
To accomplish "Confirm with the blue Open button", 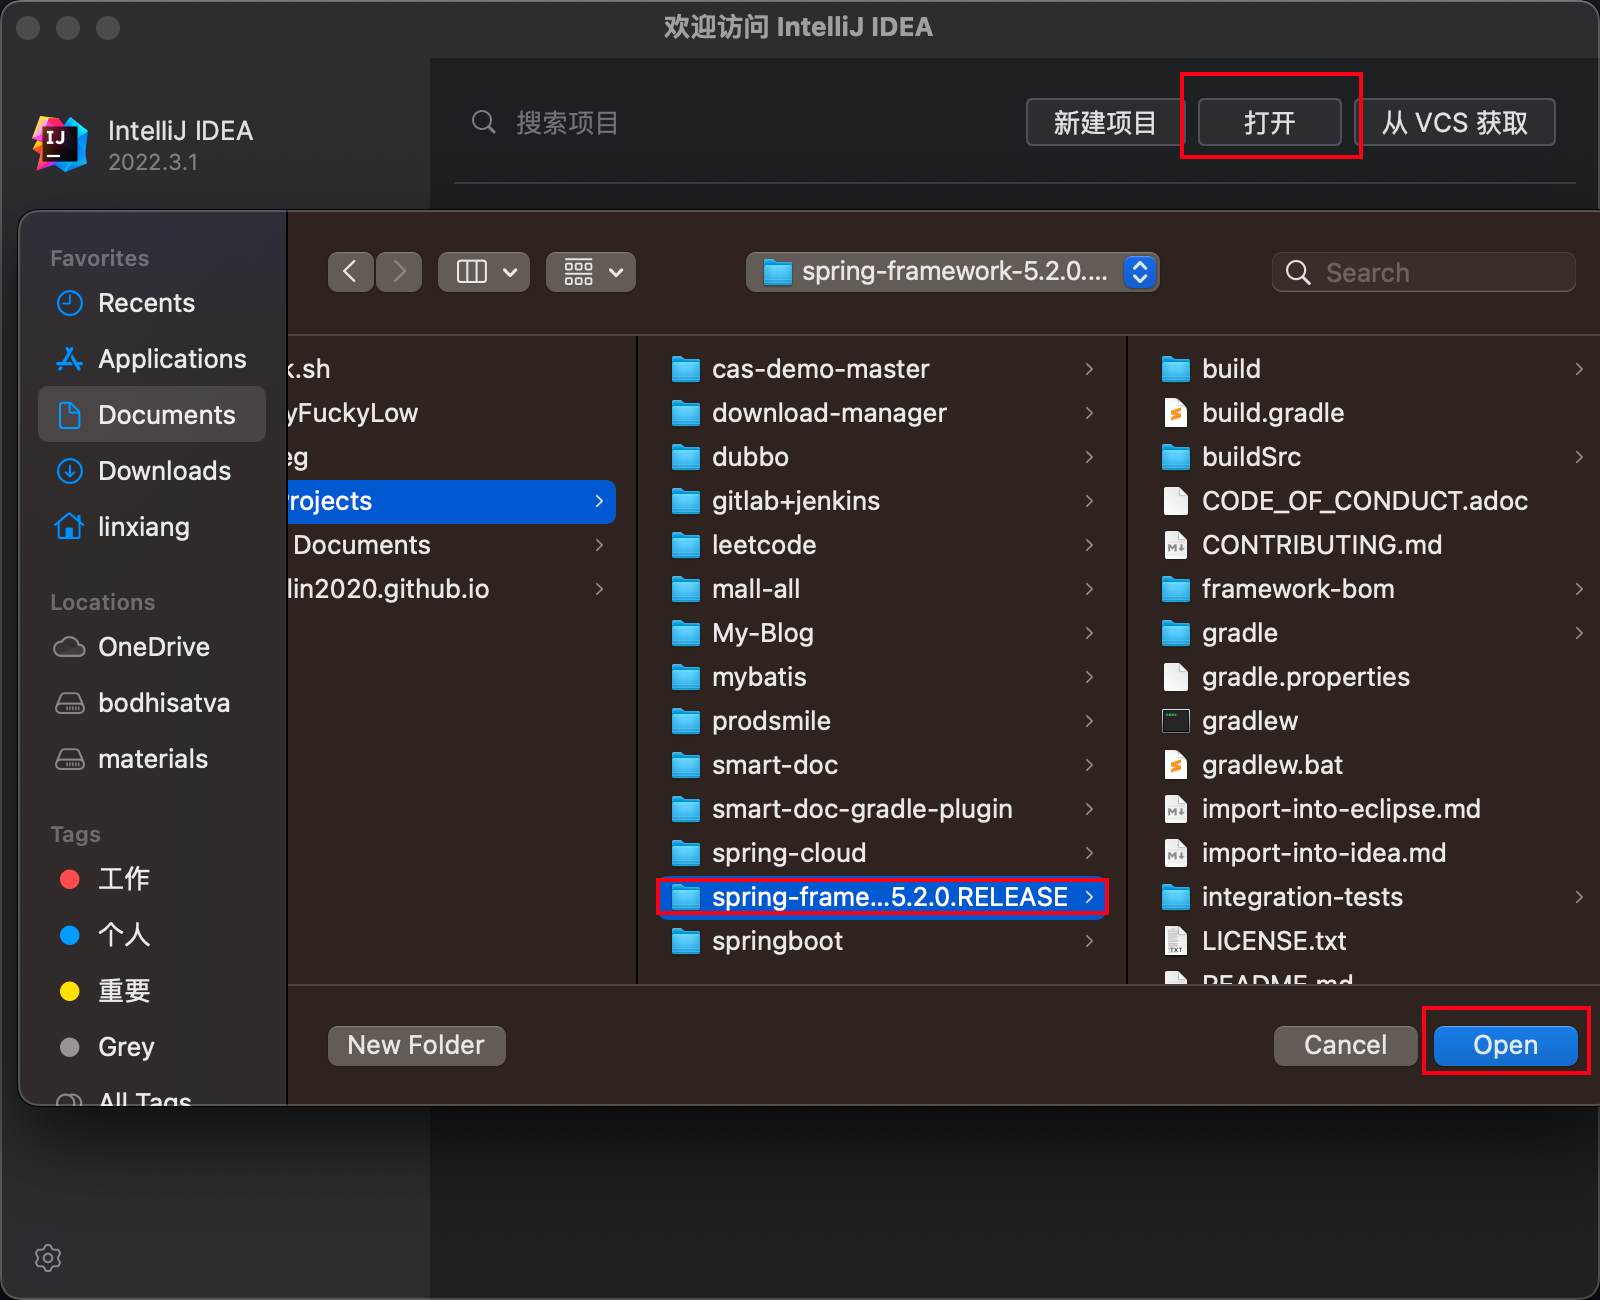I will pos(1505,1046).
